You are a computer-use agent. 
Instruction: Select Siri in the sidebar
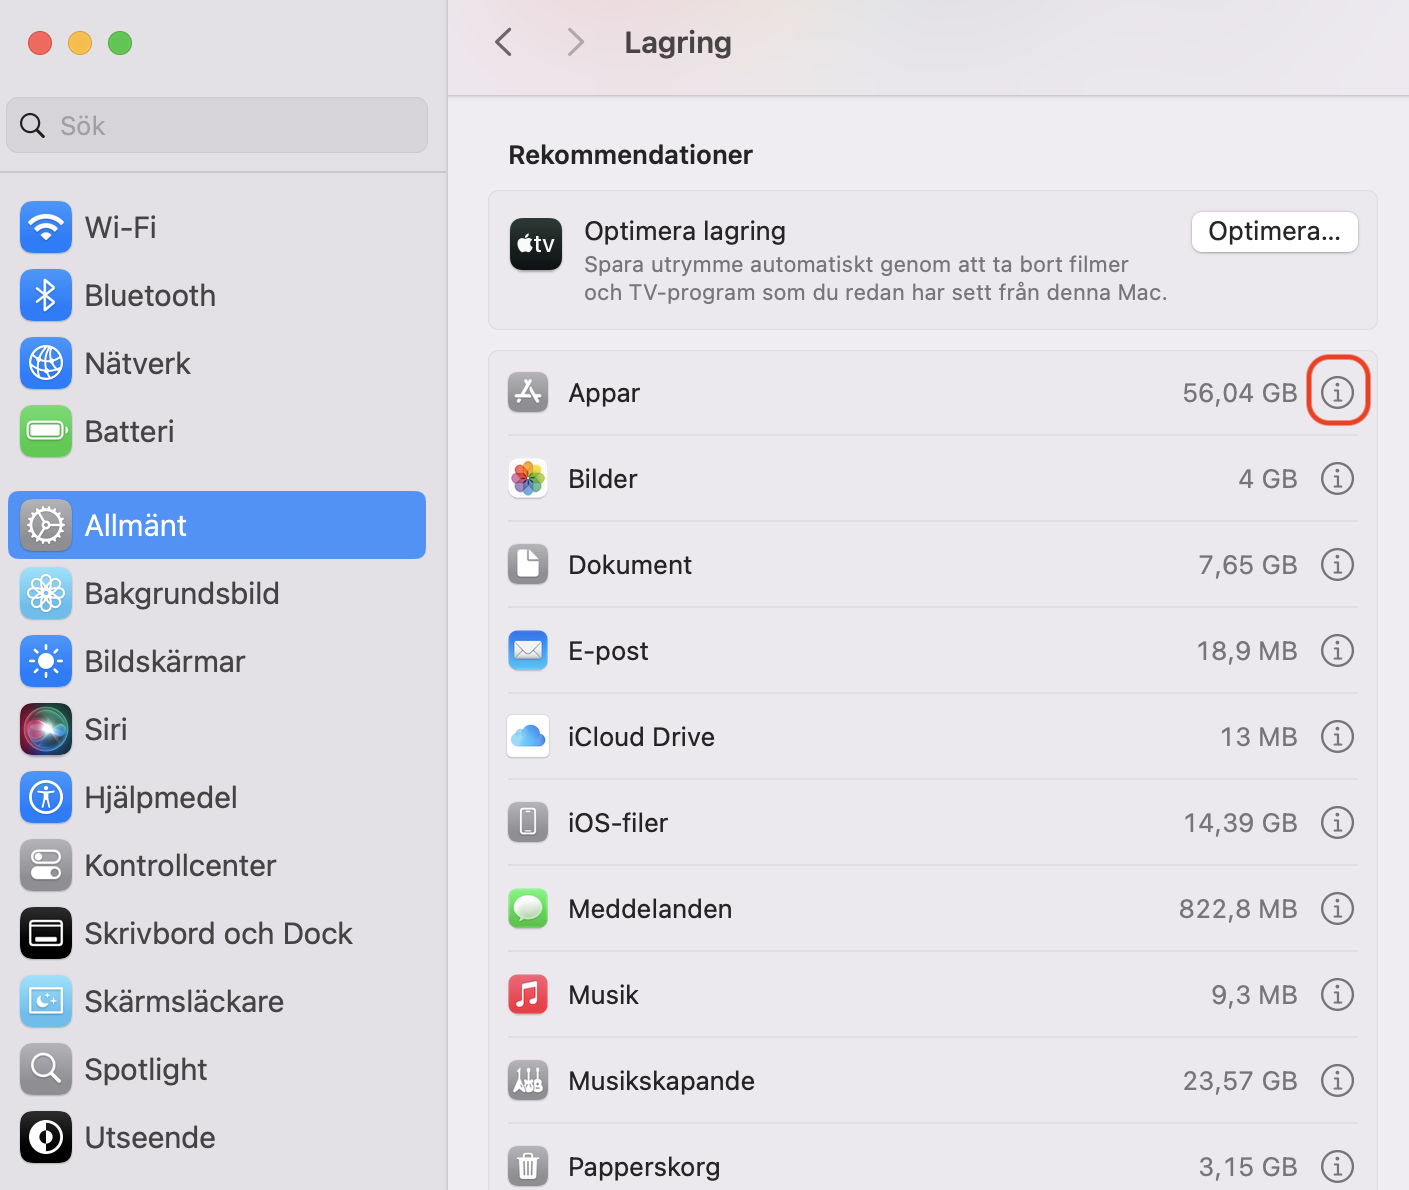(x=217, y=729)
